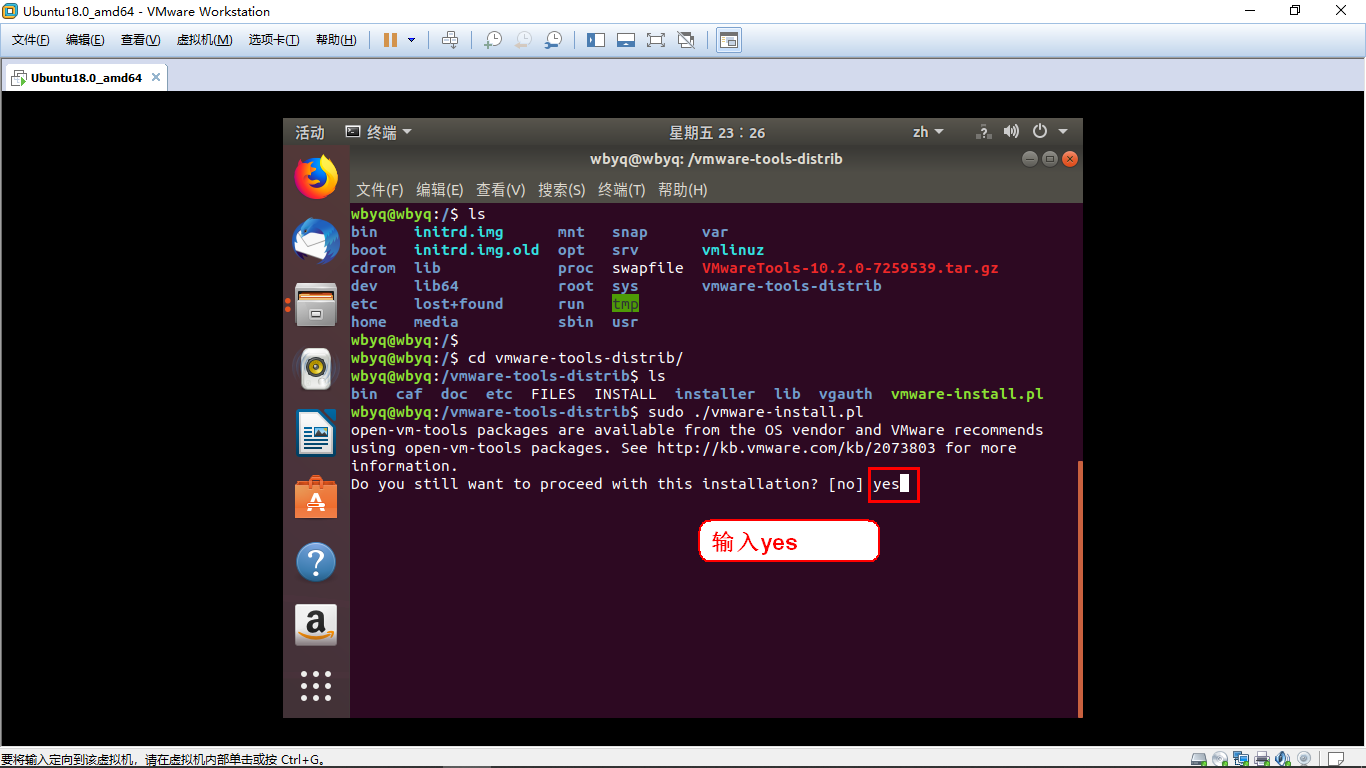The width and height of the screenshot is (1366, 768).
Task: Open the 虚拟机(M) menu
Action: tap(204, 40)
